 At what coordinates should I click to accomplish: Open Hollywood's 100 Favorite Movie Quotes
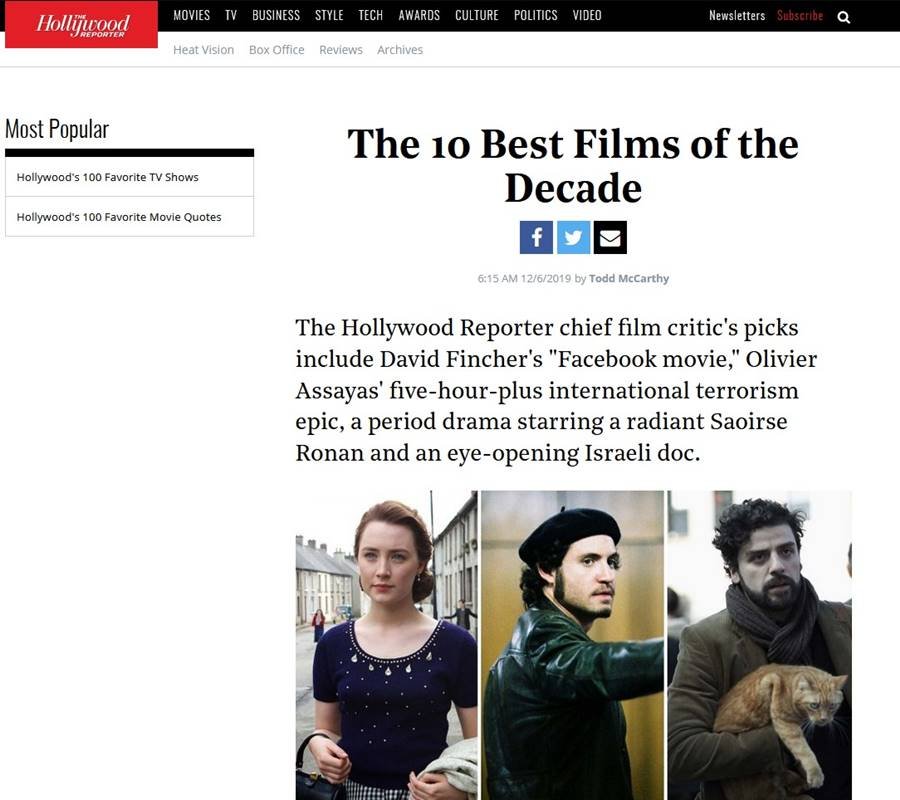coord(129,217)
